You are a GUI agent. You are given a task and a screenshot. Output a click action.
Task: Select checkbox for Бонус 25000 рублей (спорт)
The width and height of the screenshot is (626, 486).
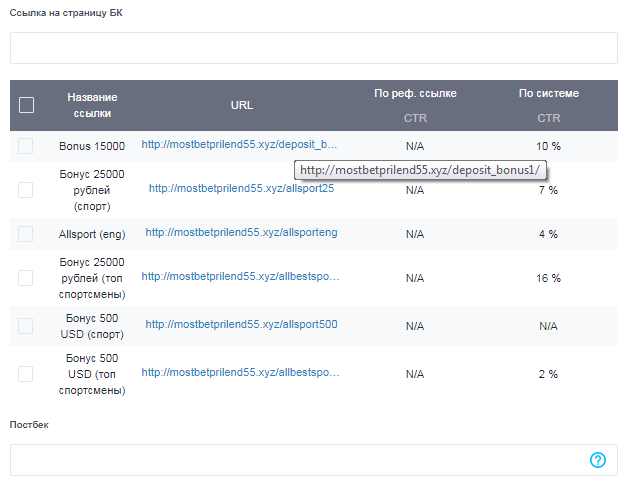pyautogui.click(x=26, y=189)
